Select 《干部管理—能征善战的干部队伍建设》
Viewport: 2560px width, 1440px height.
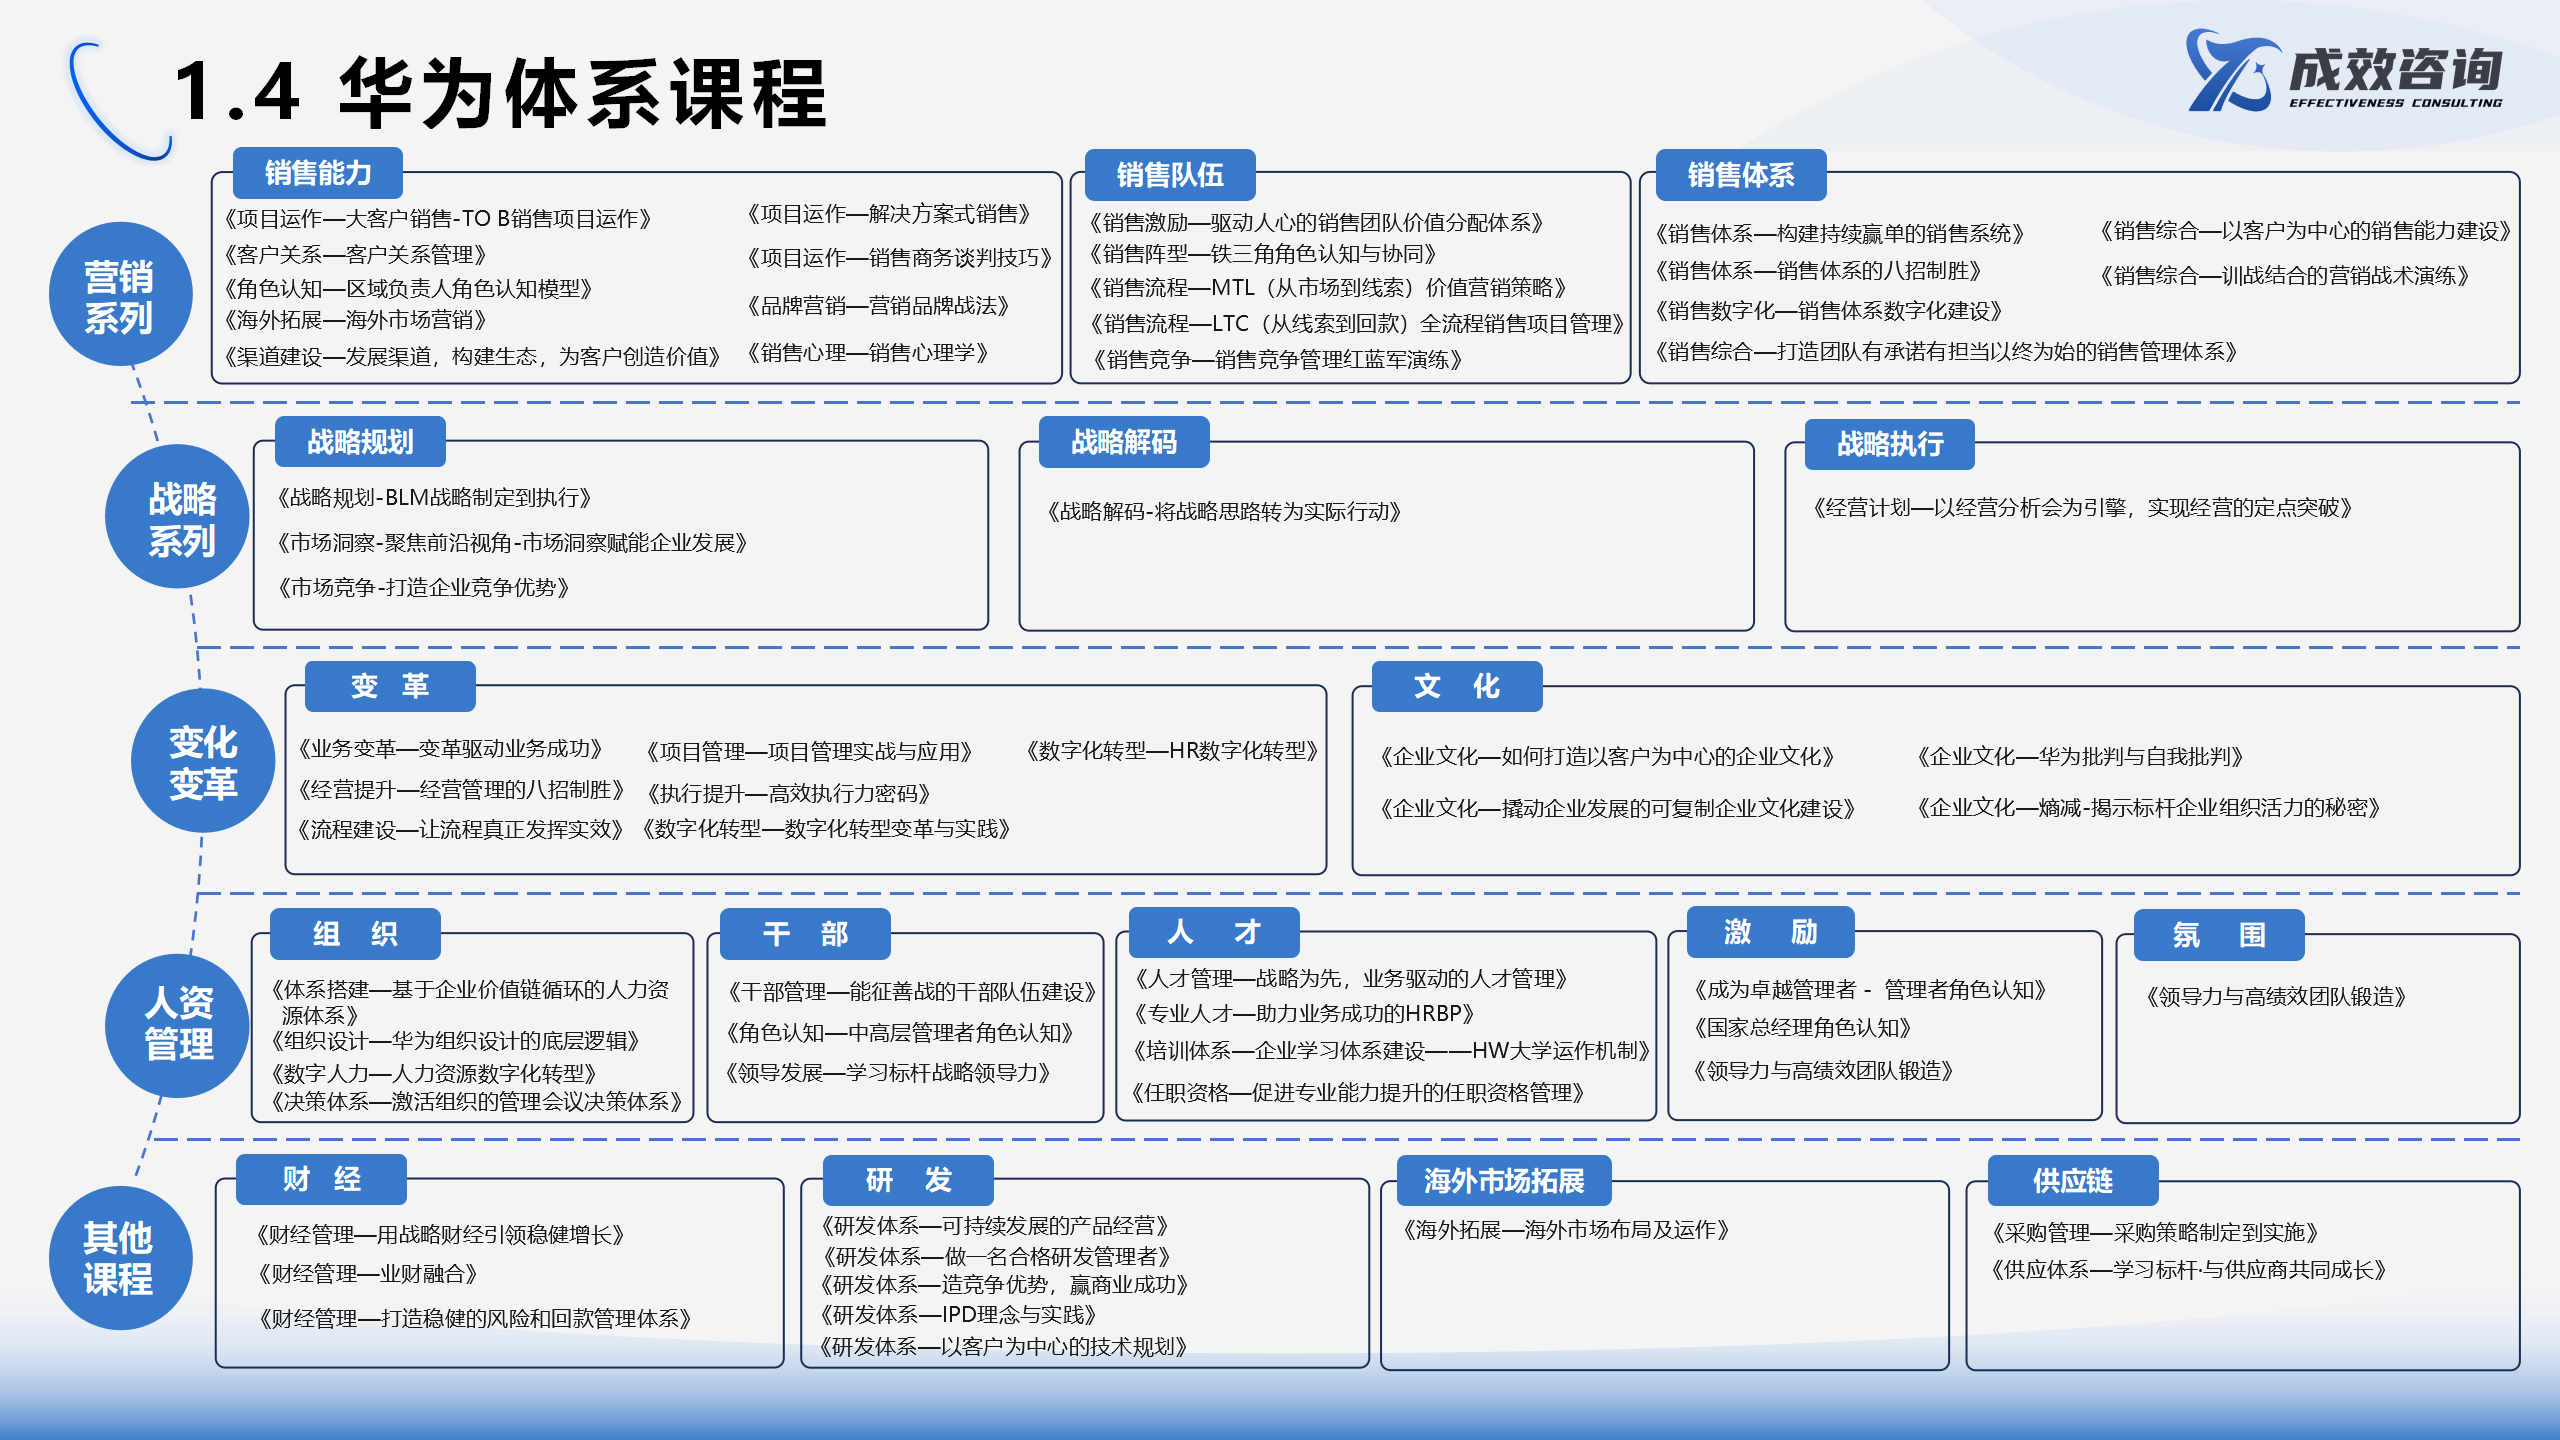pos(912,992)
